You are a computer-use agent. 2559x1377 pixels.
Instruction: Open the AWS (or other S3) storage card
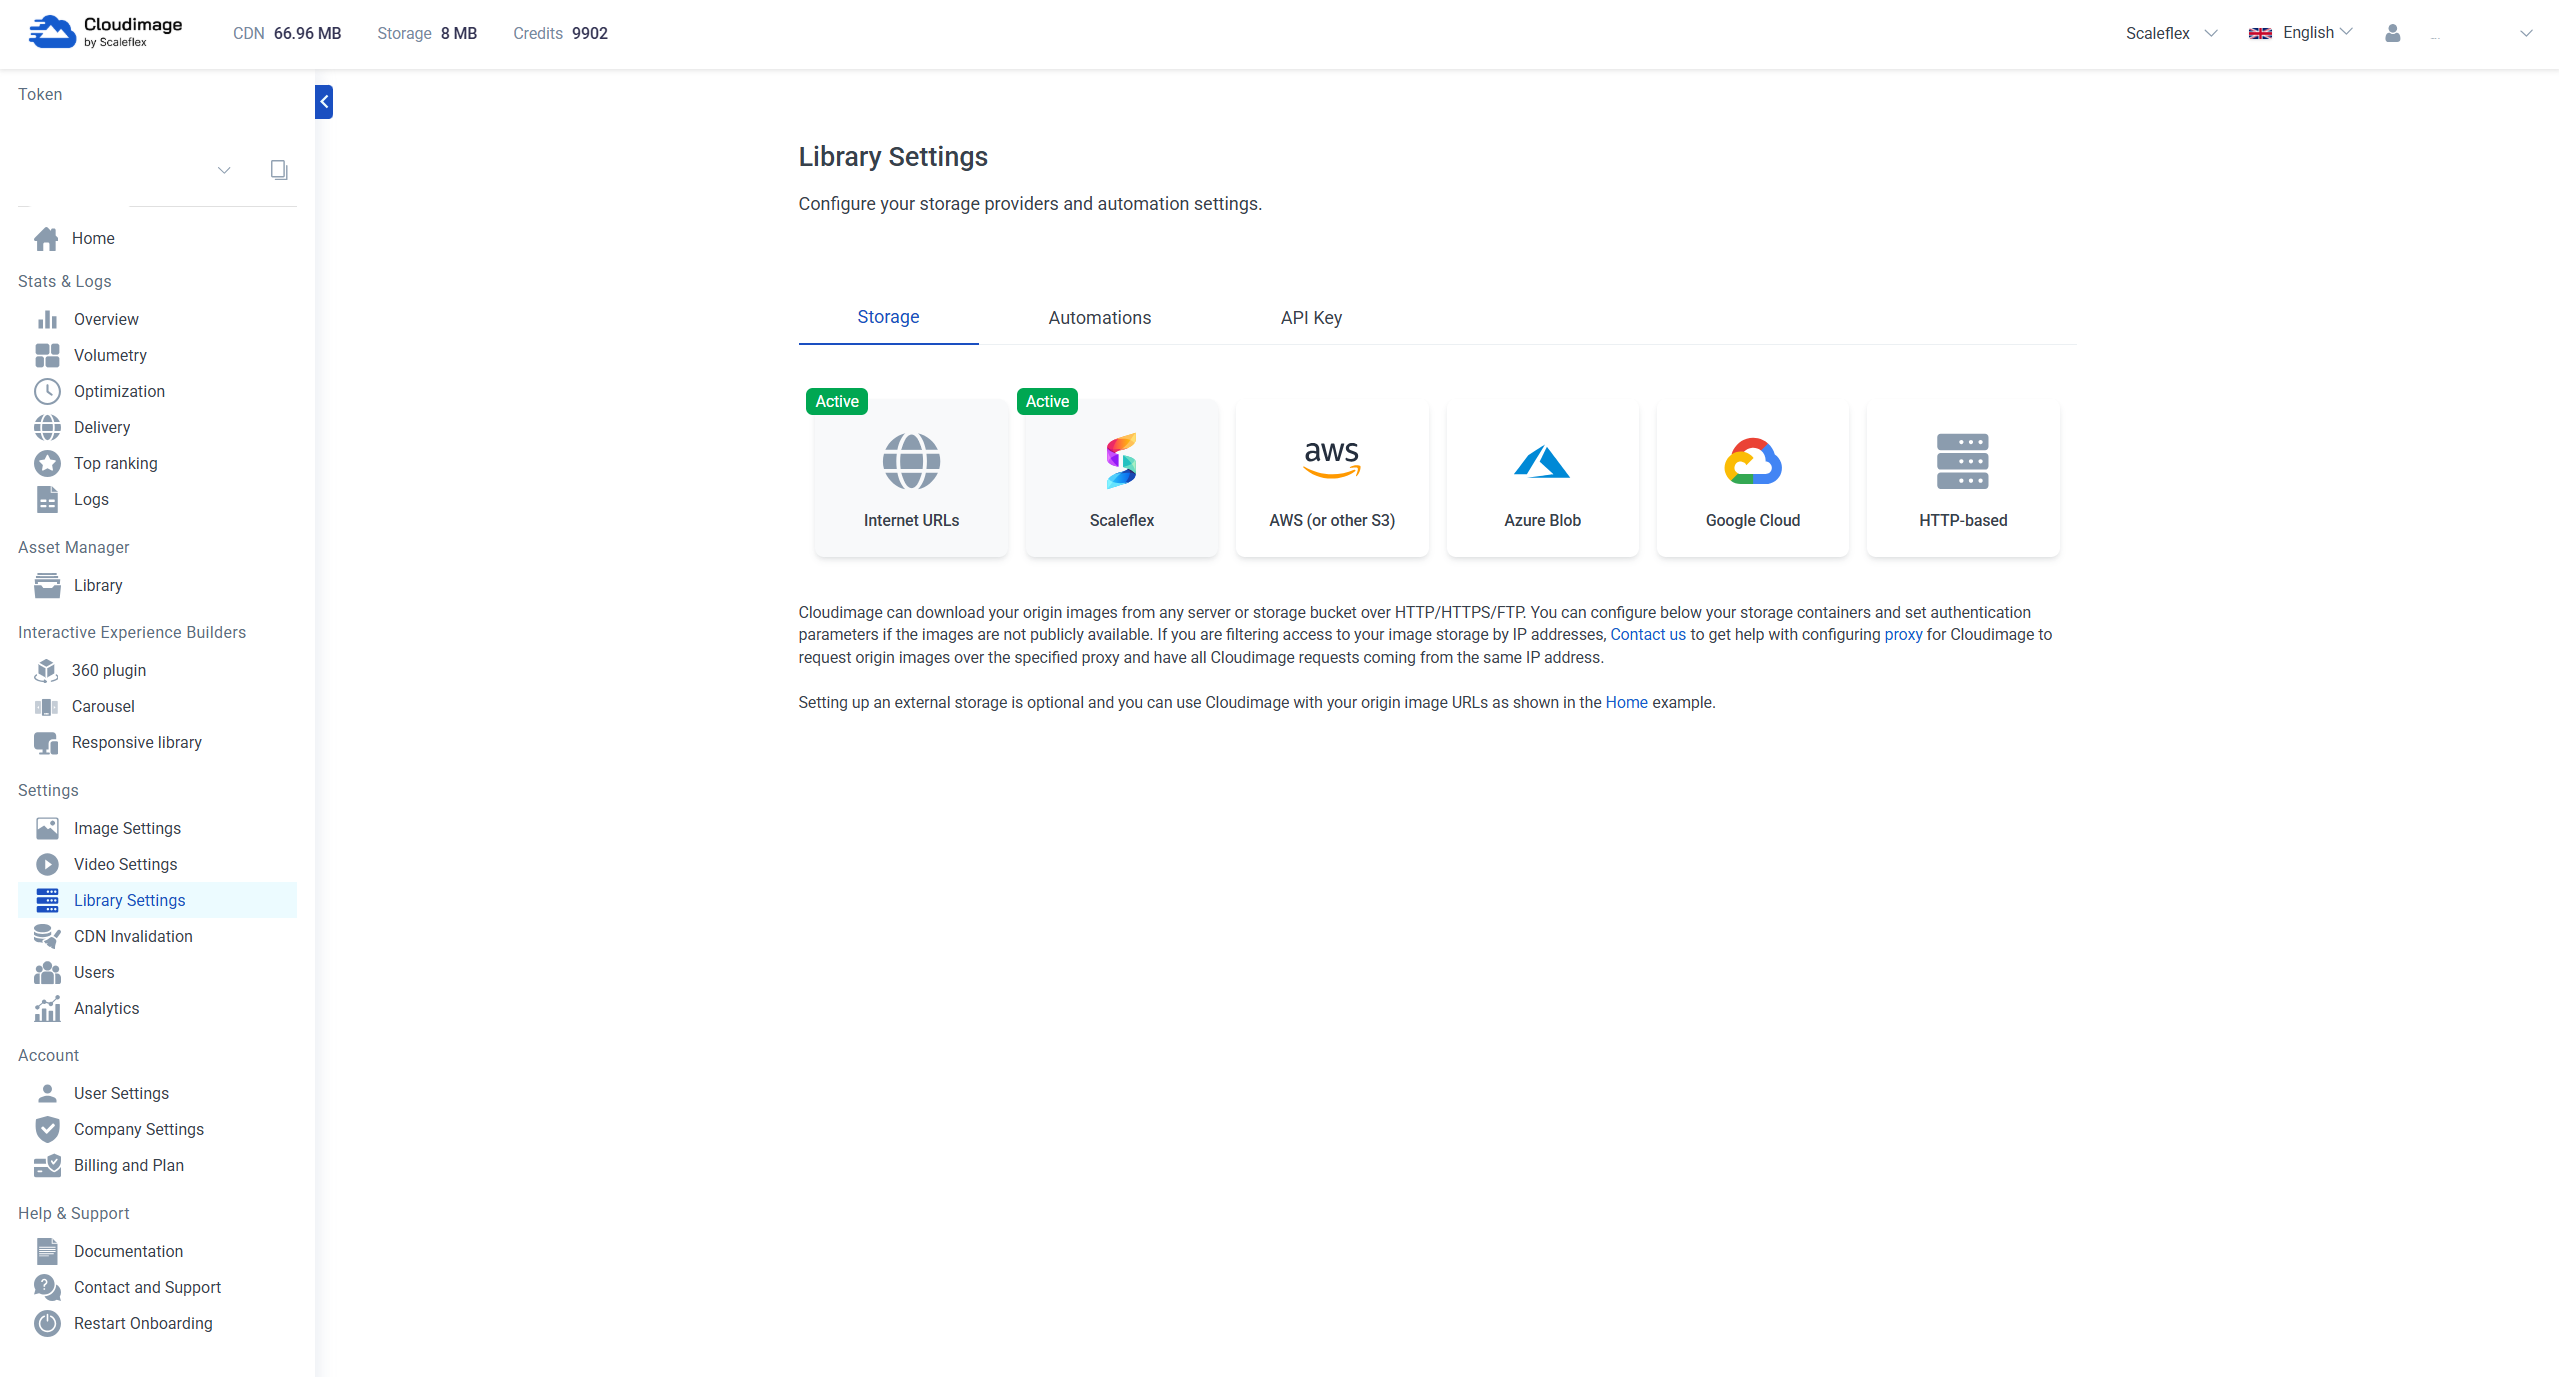pyautogui.click(x=1331, y=478)
